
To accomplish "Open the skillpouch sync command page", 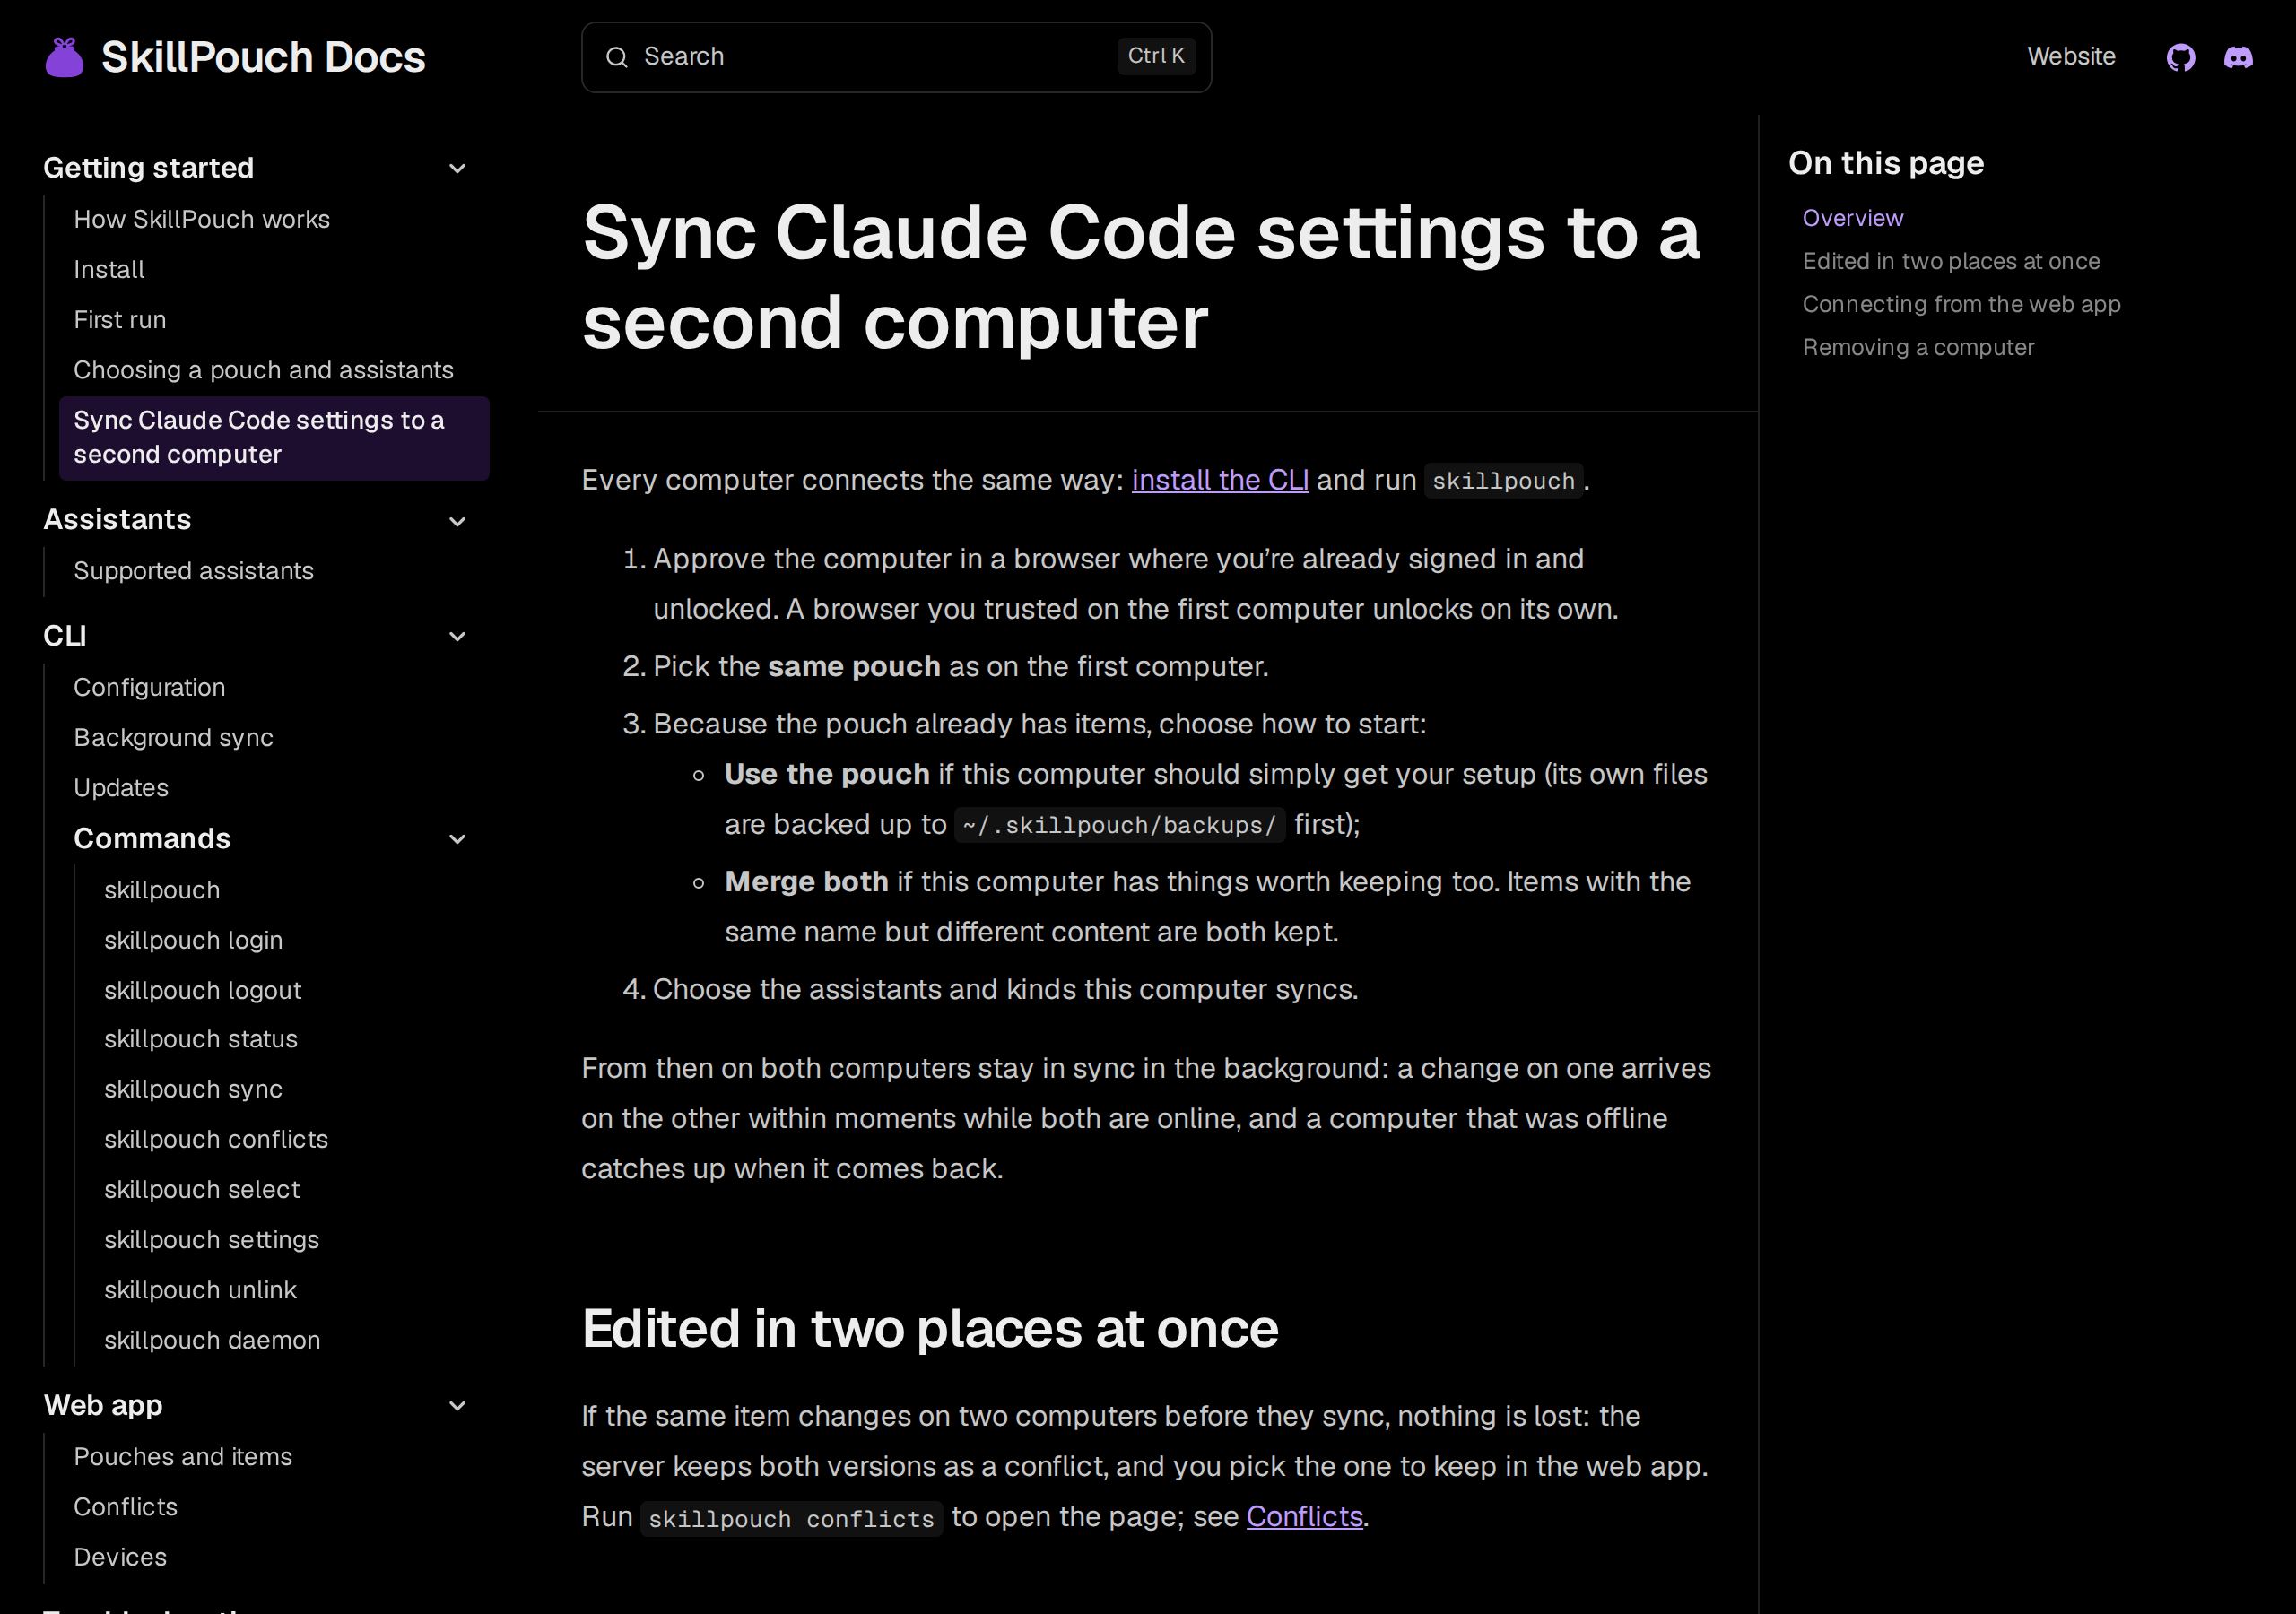I will [x=193, y=1089].
